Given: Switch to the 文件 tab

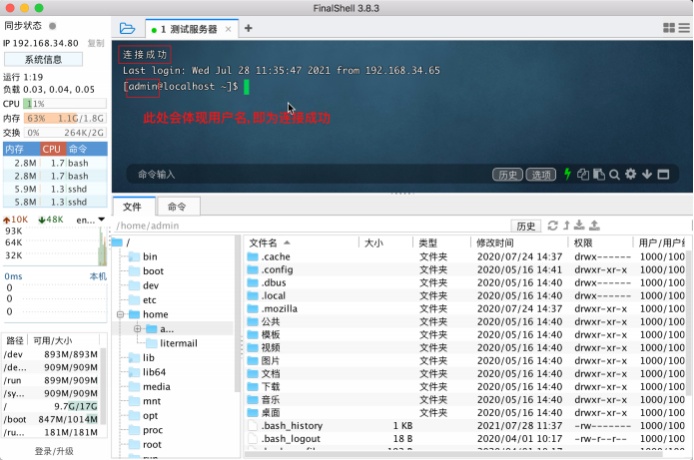Looking at the screenshot, I should [132, 207].
